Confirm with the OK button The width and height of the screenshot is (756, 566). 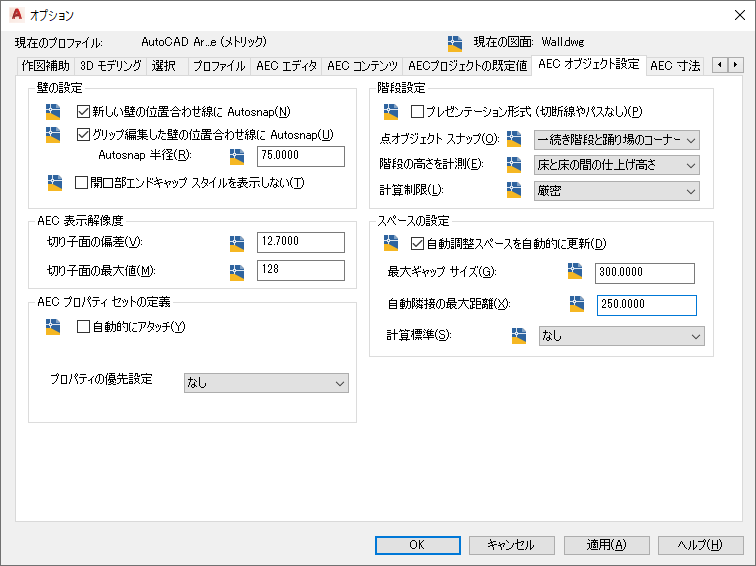click(418, 545)
